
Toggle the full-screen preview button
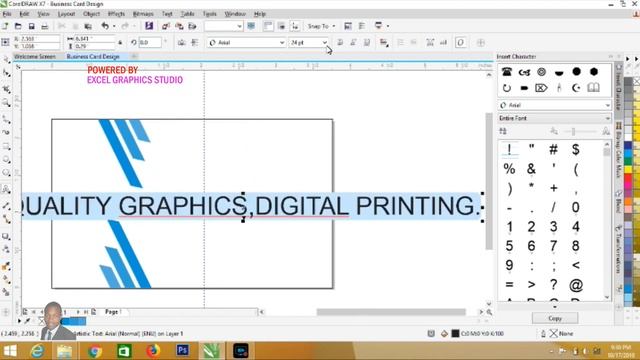tap(251, 26)
